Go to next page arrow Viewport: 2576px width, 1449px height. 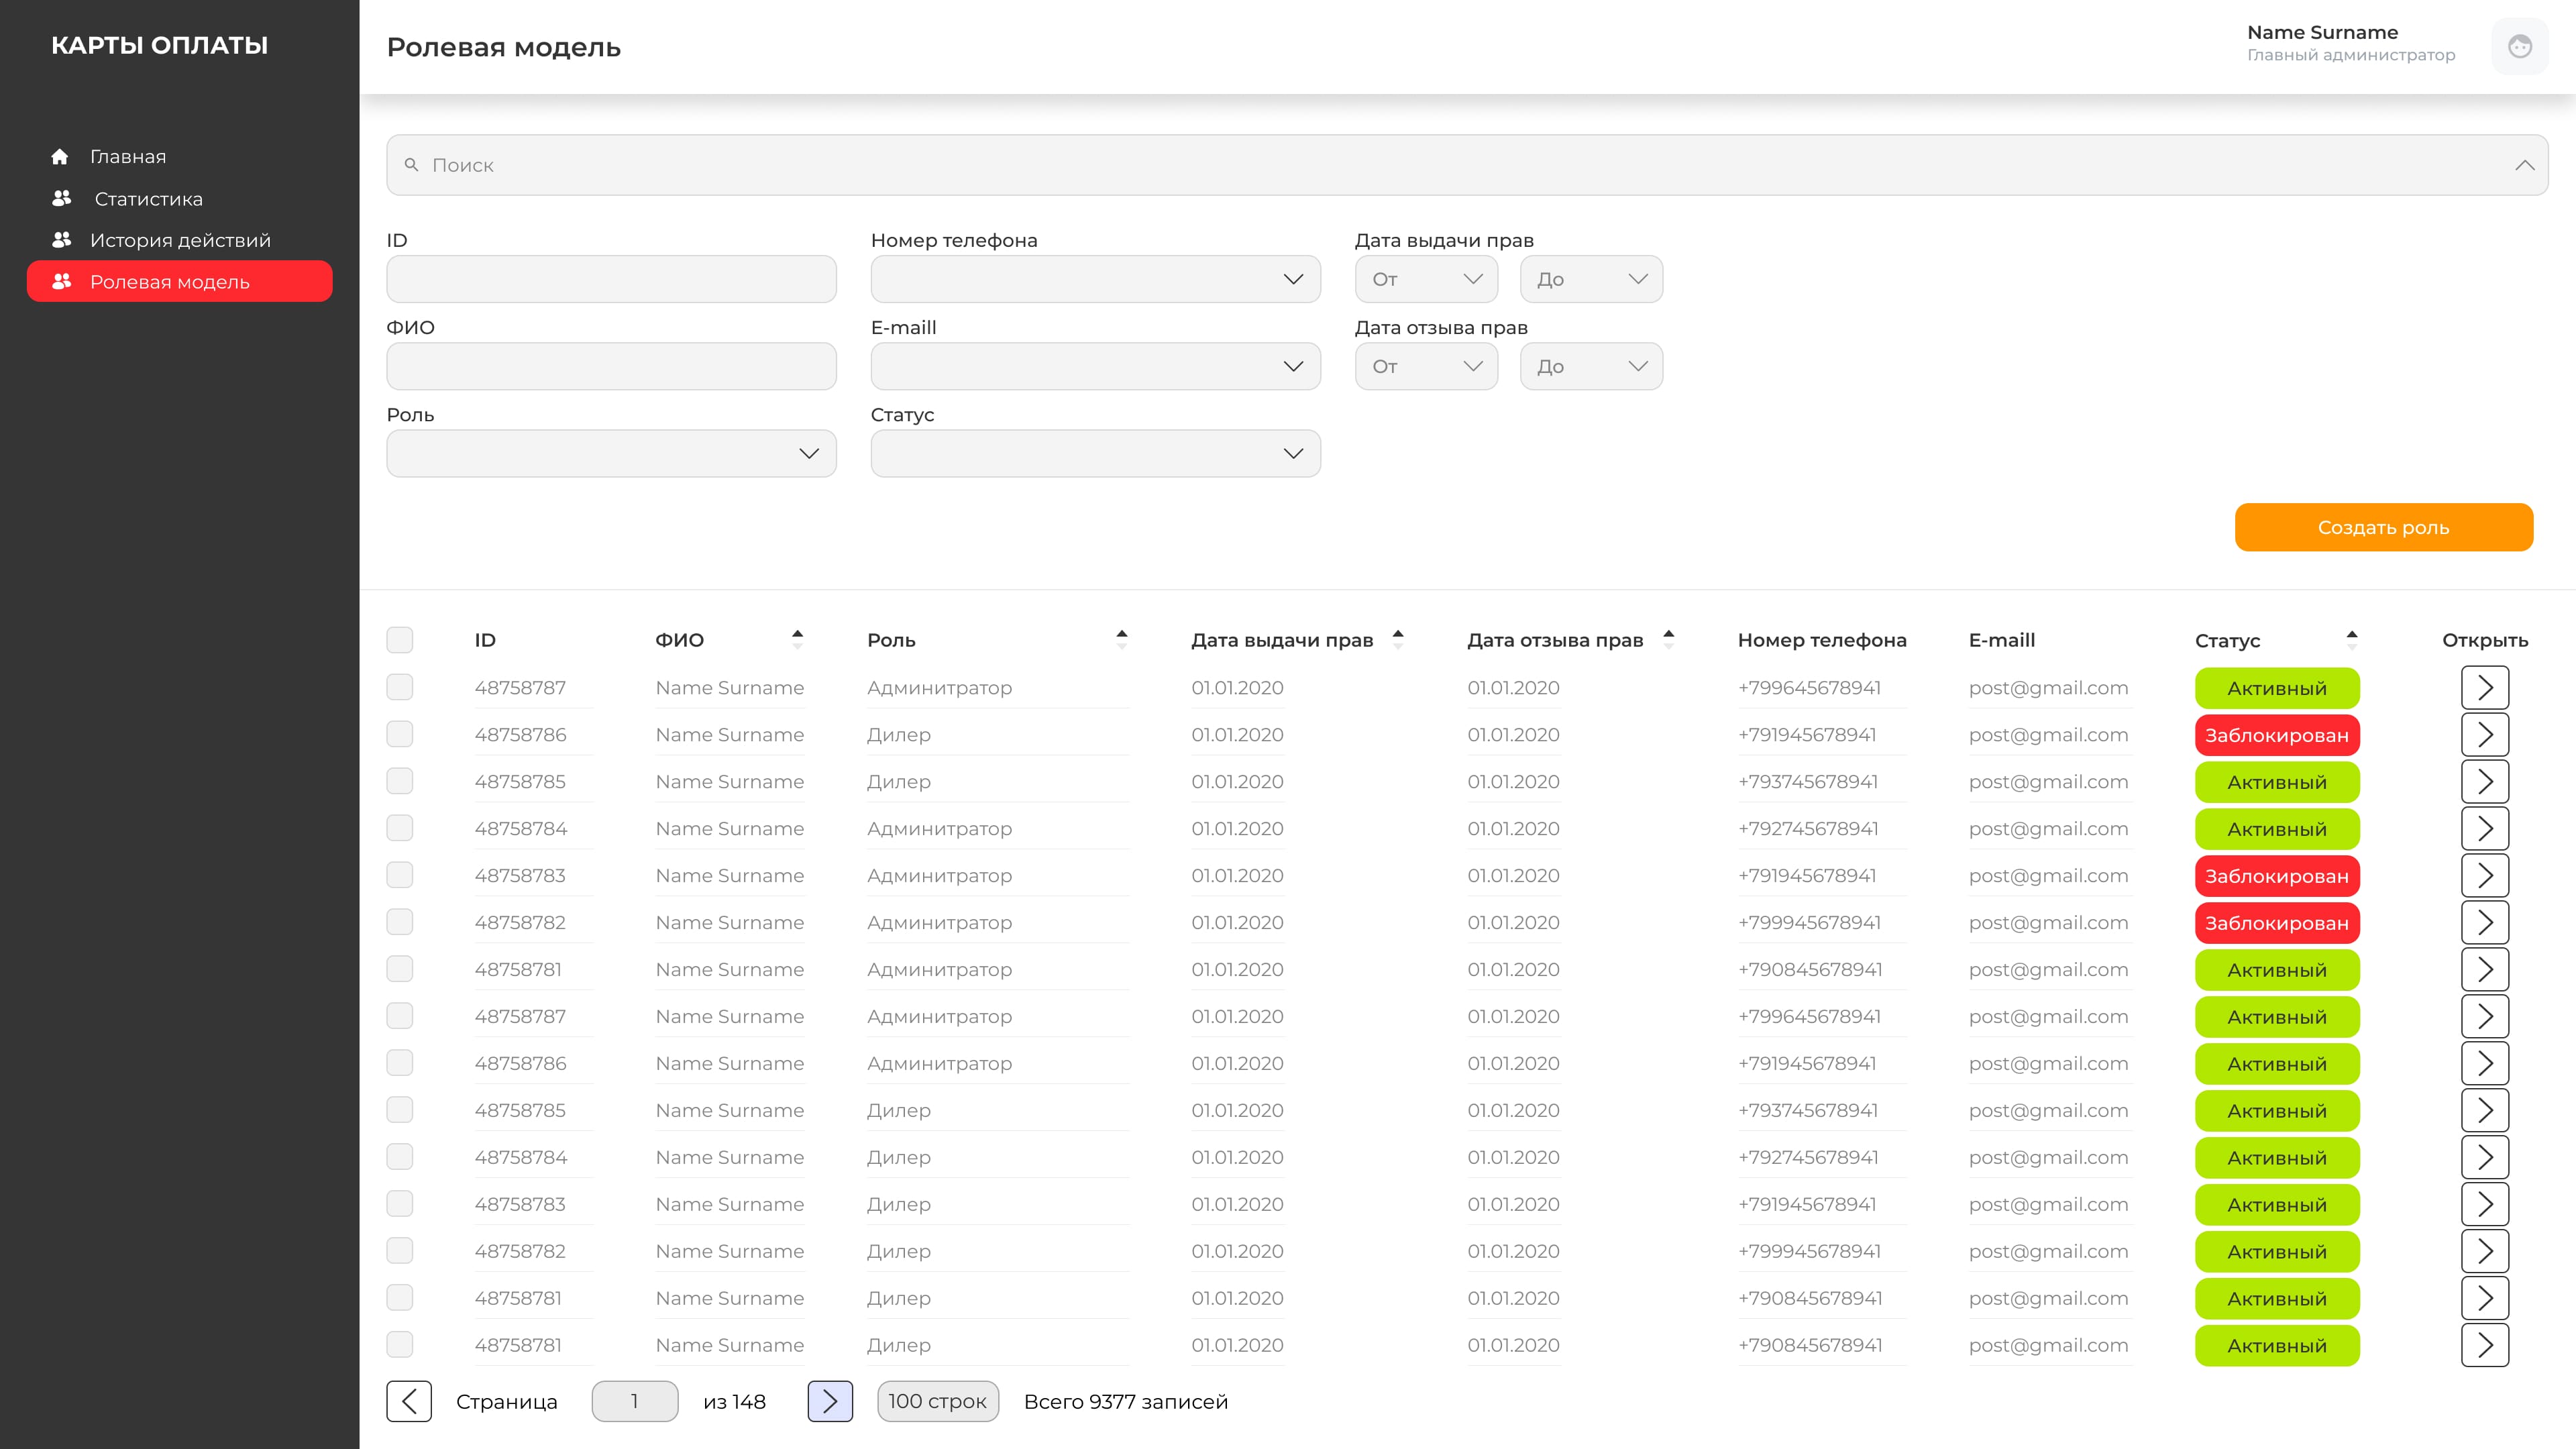(830, 1401)
